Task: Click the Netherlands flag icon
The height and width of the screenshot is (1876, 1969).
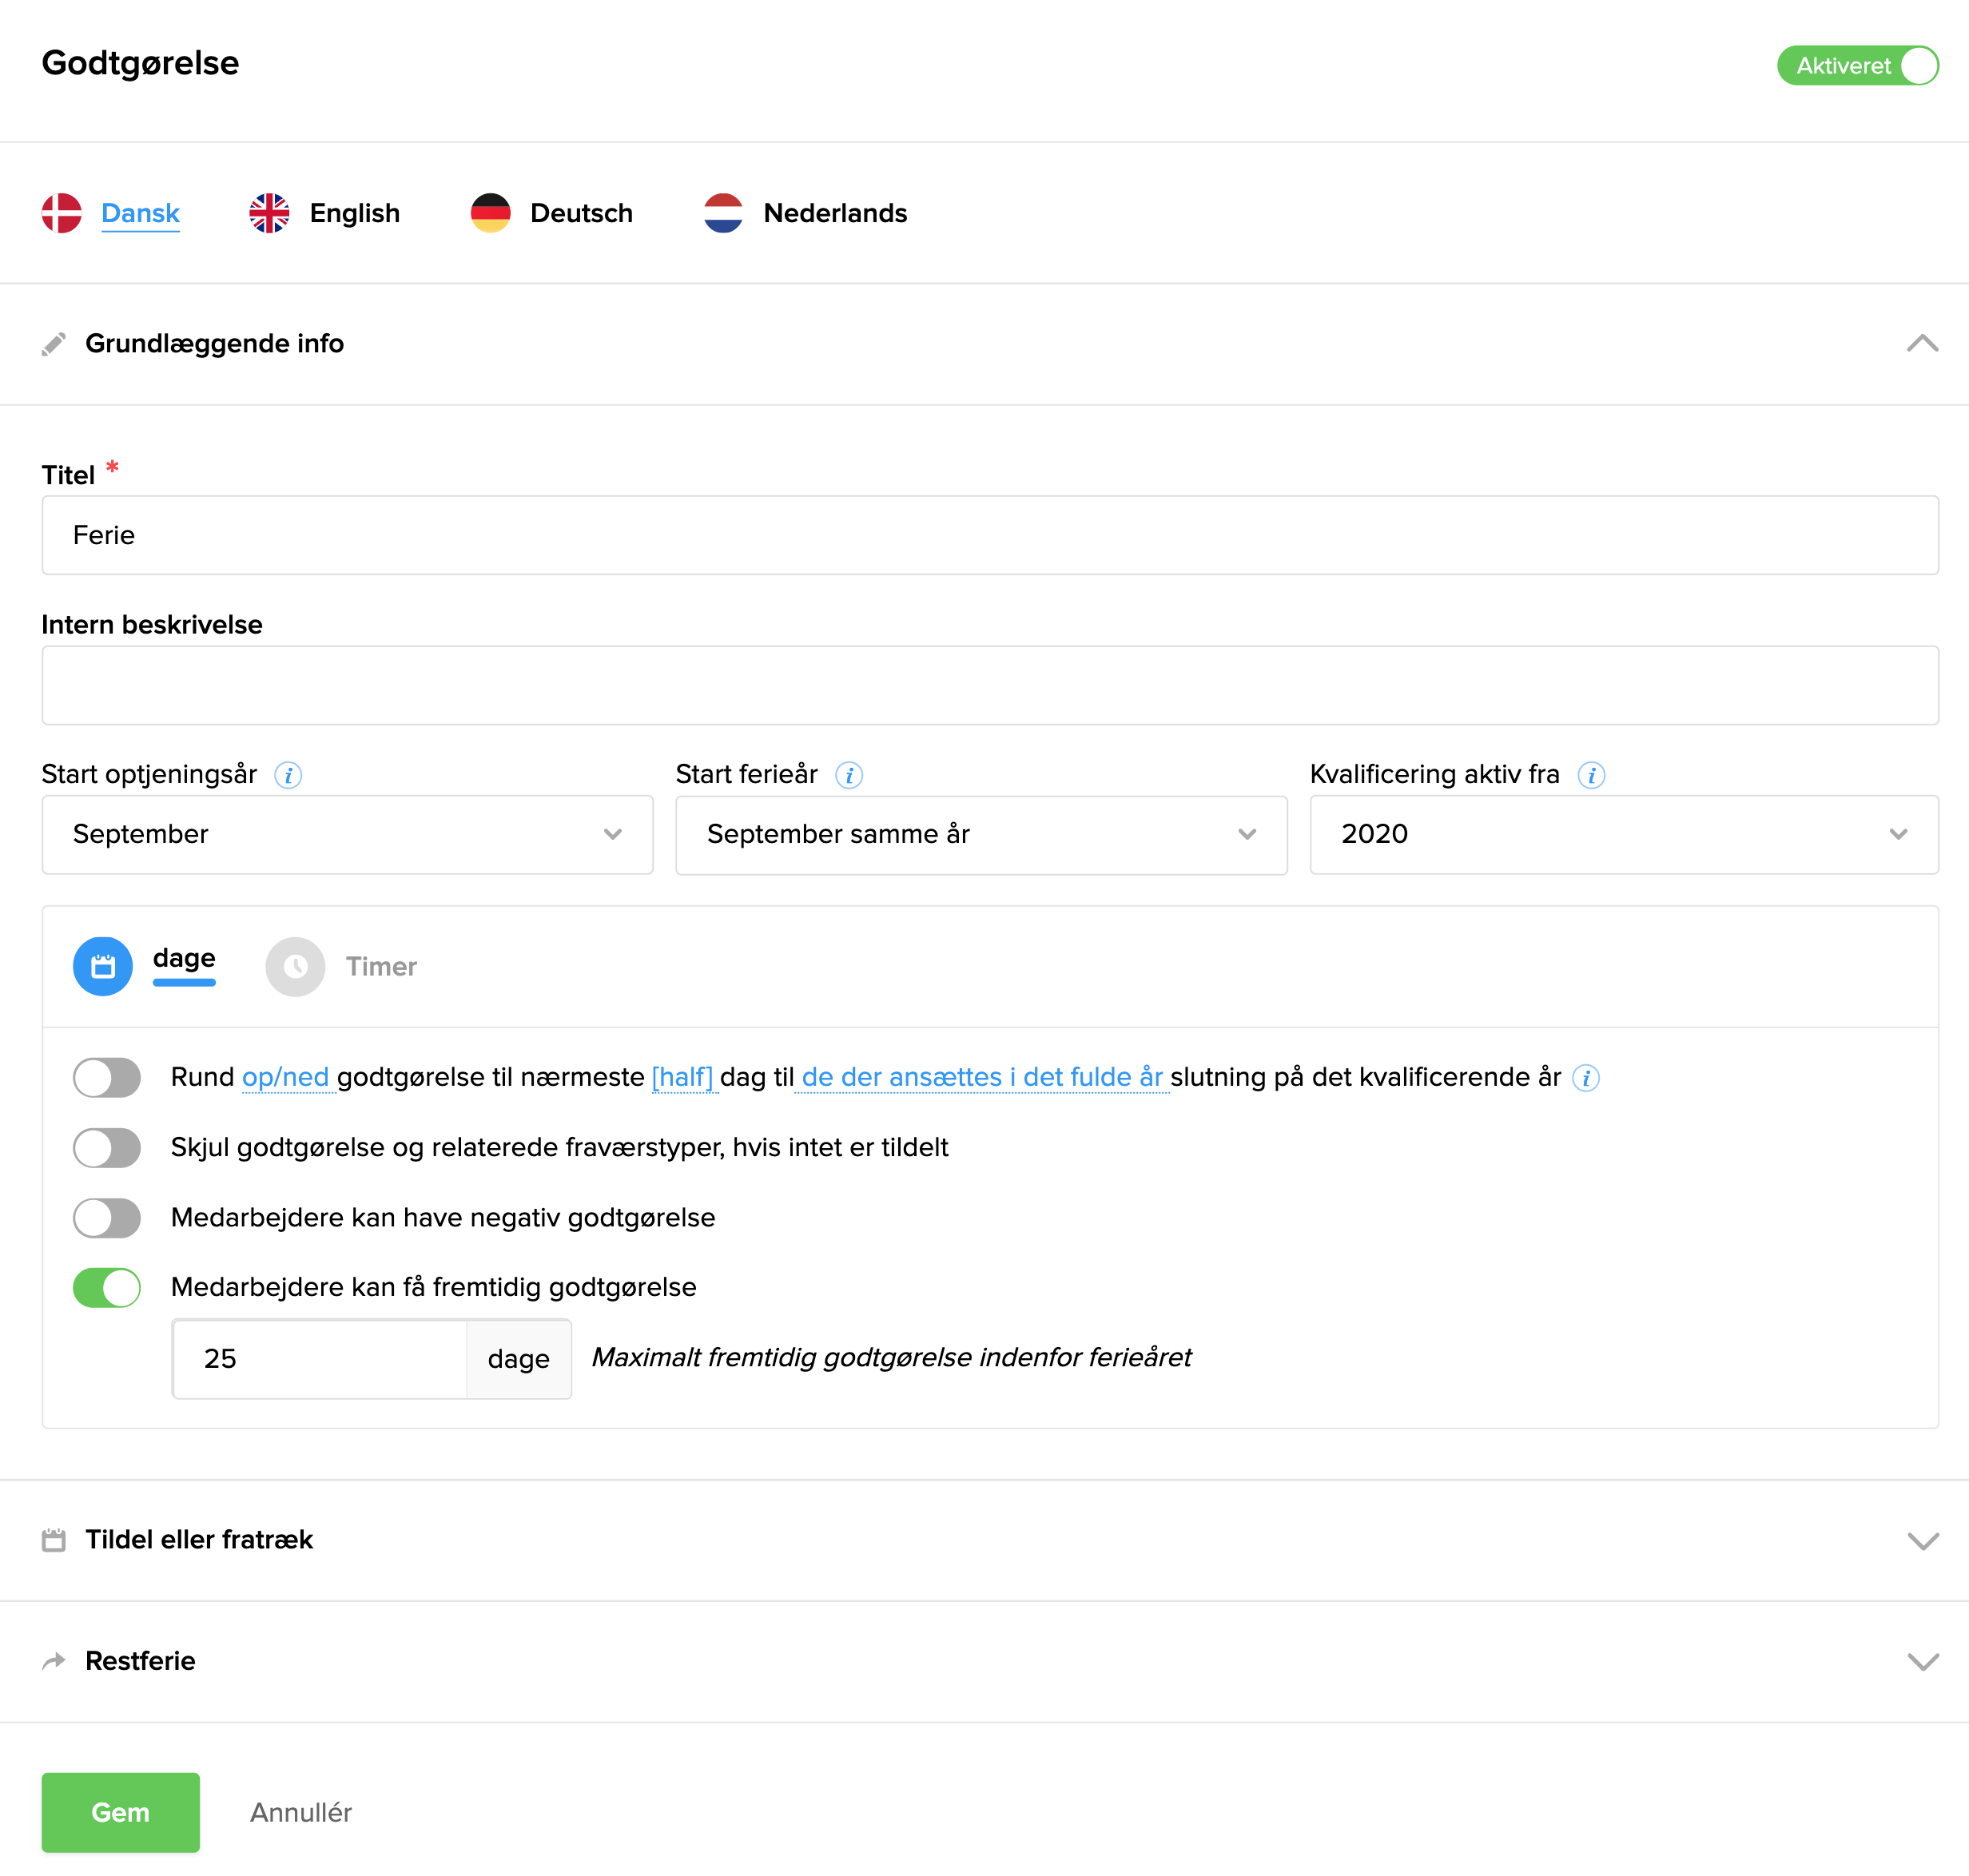Action: (723, 213)
